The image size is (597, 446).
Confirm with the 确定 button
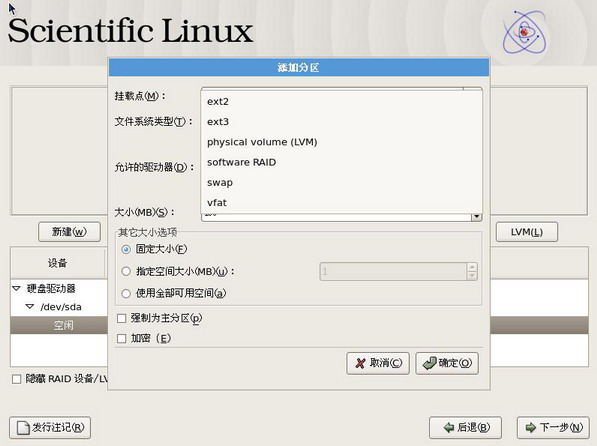447,363
